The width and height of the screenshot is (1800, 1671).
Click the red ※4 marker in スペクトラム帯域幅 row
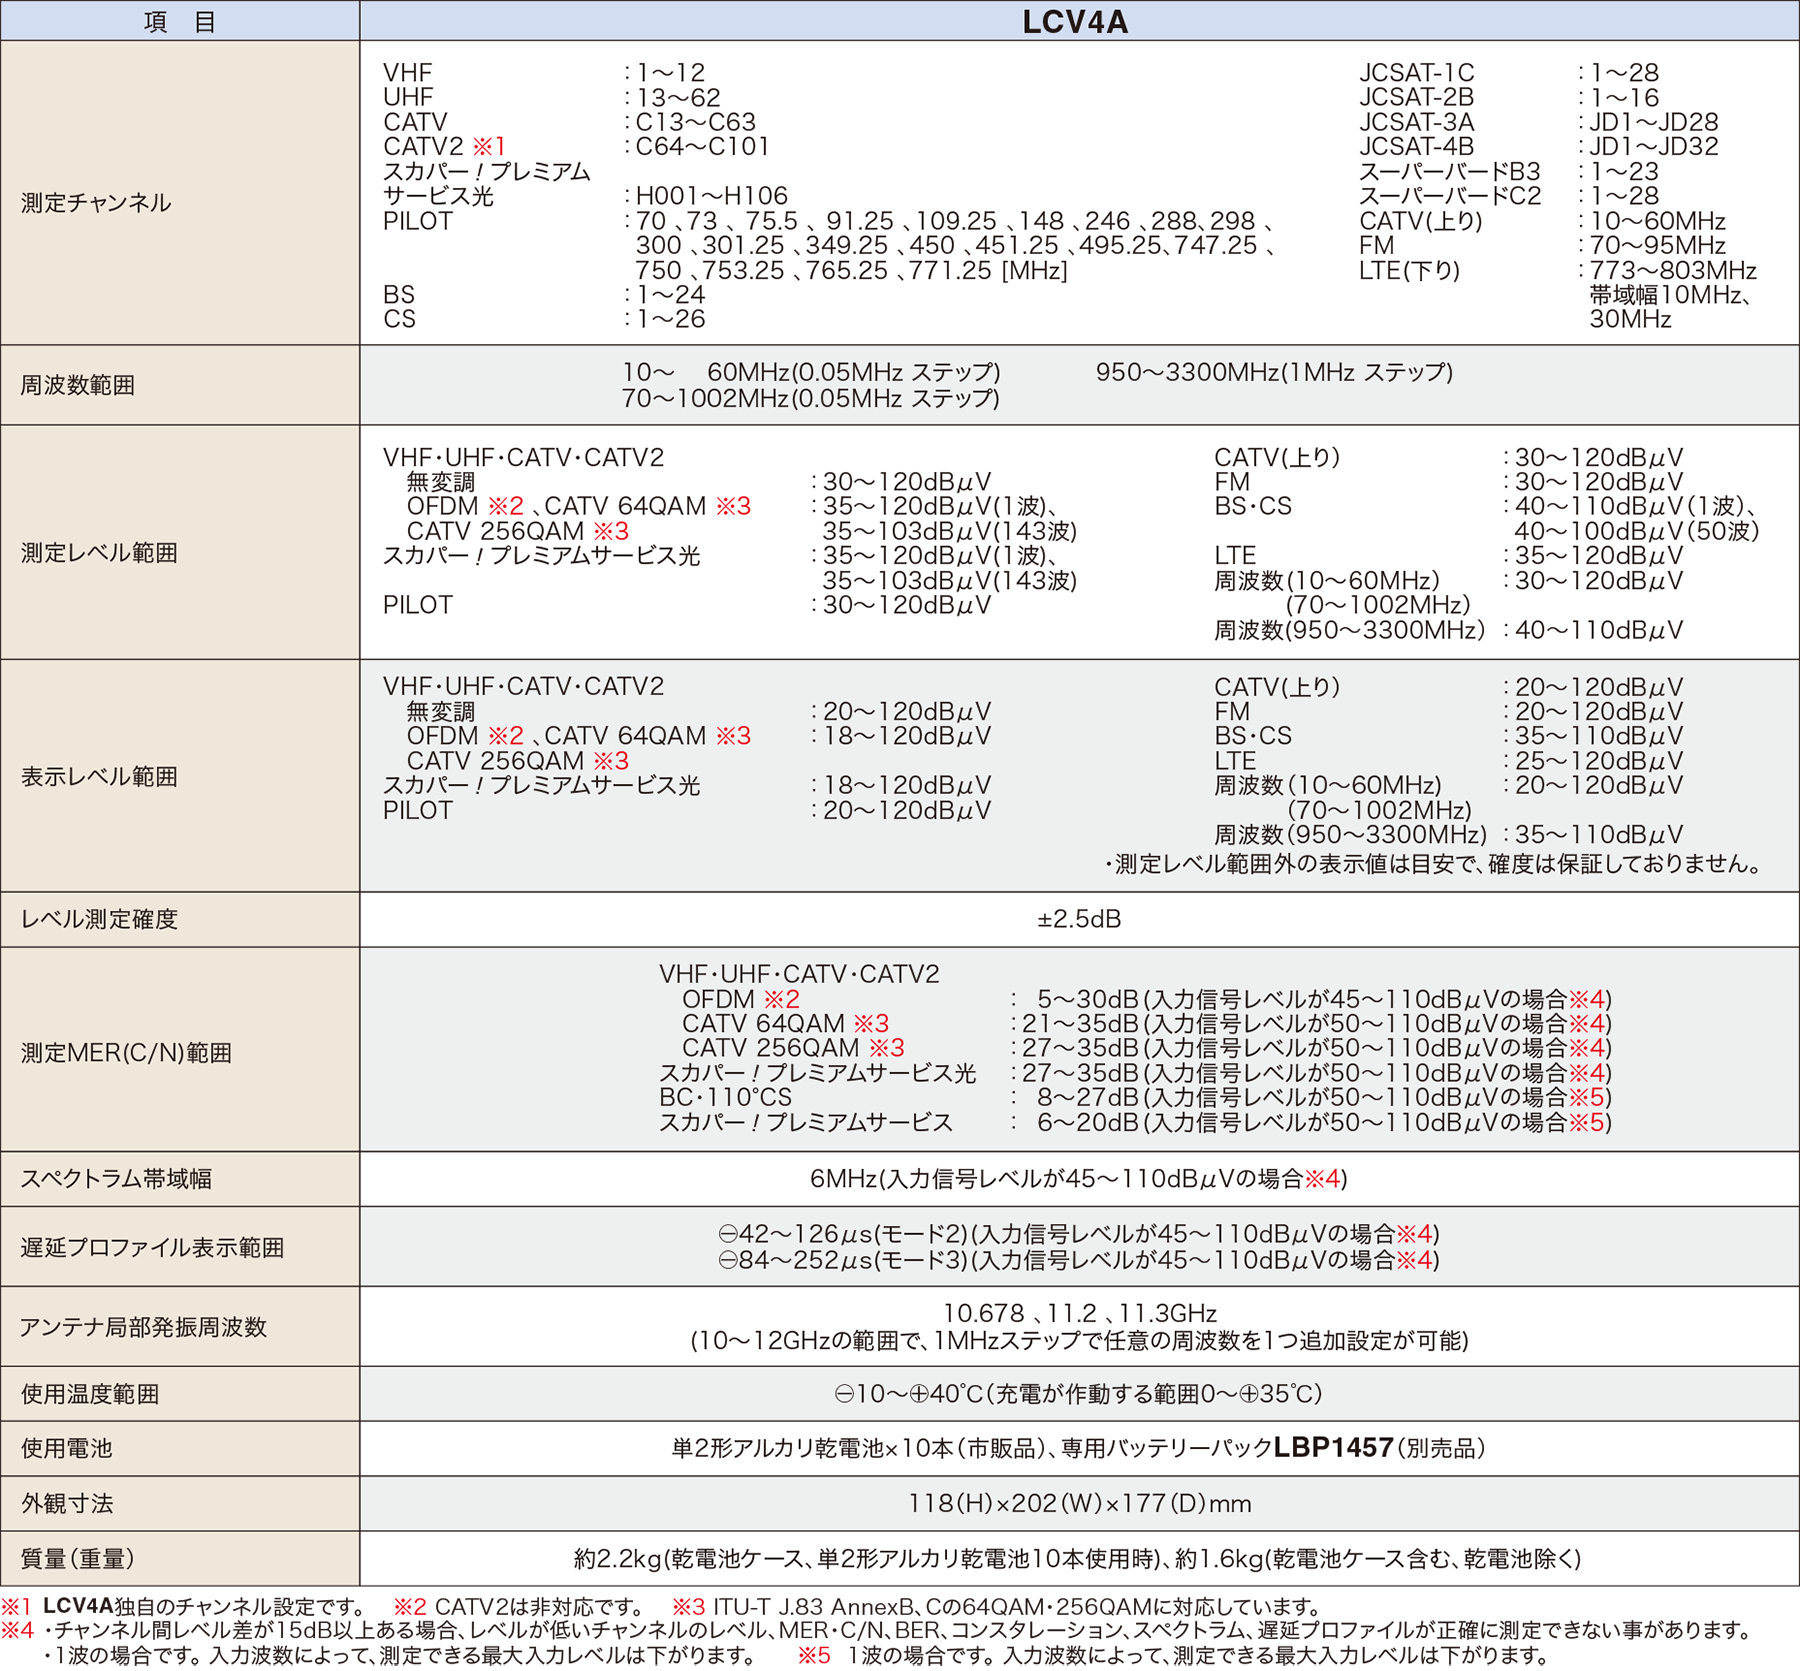1322,1180
